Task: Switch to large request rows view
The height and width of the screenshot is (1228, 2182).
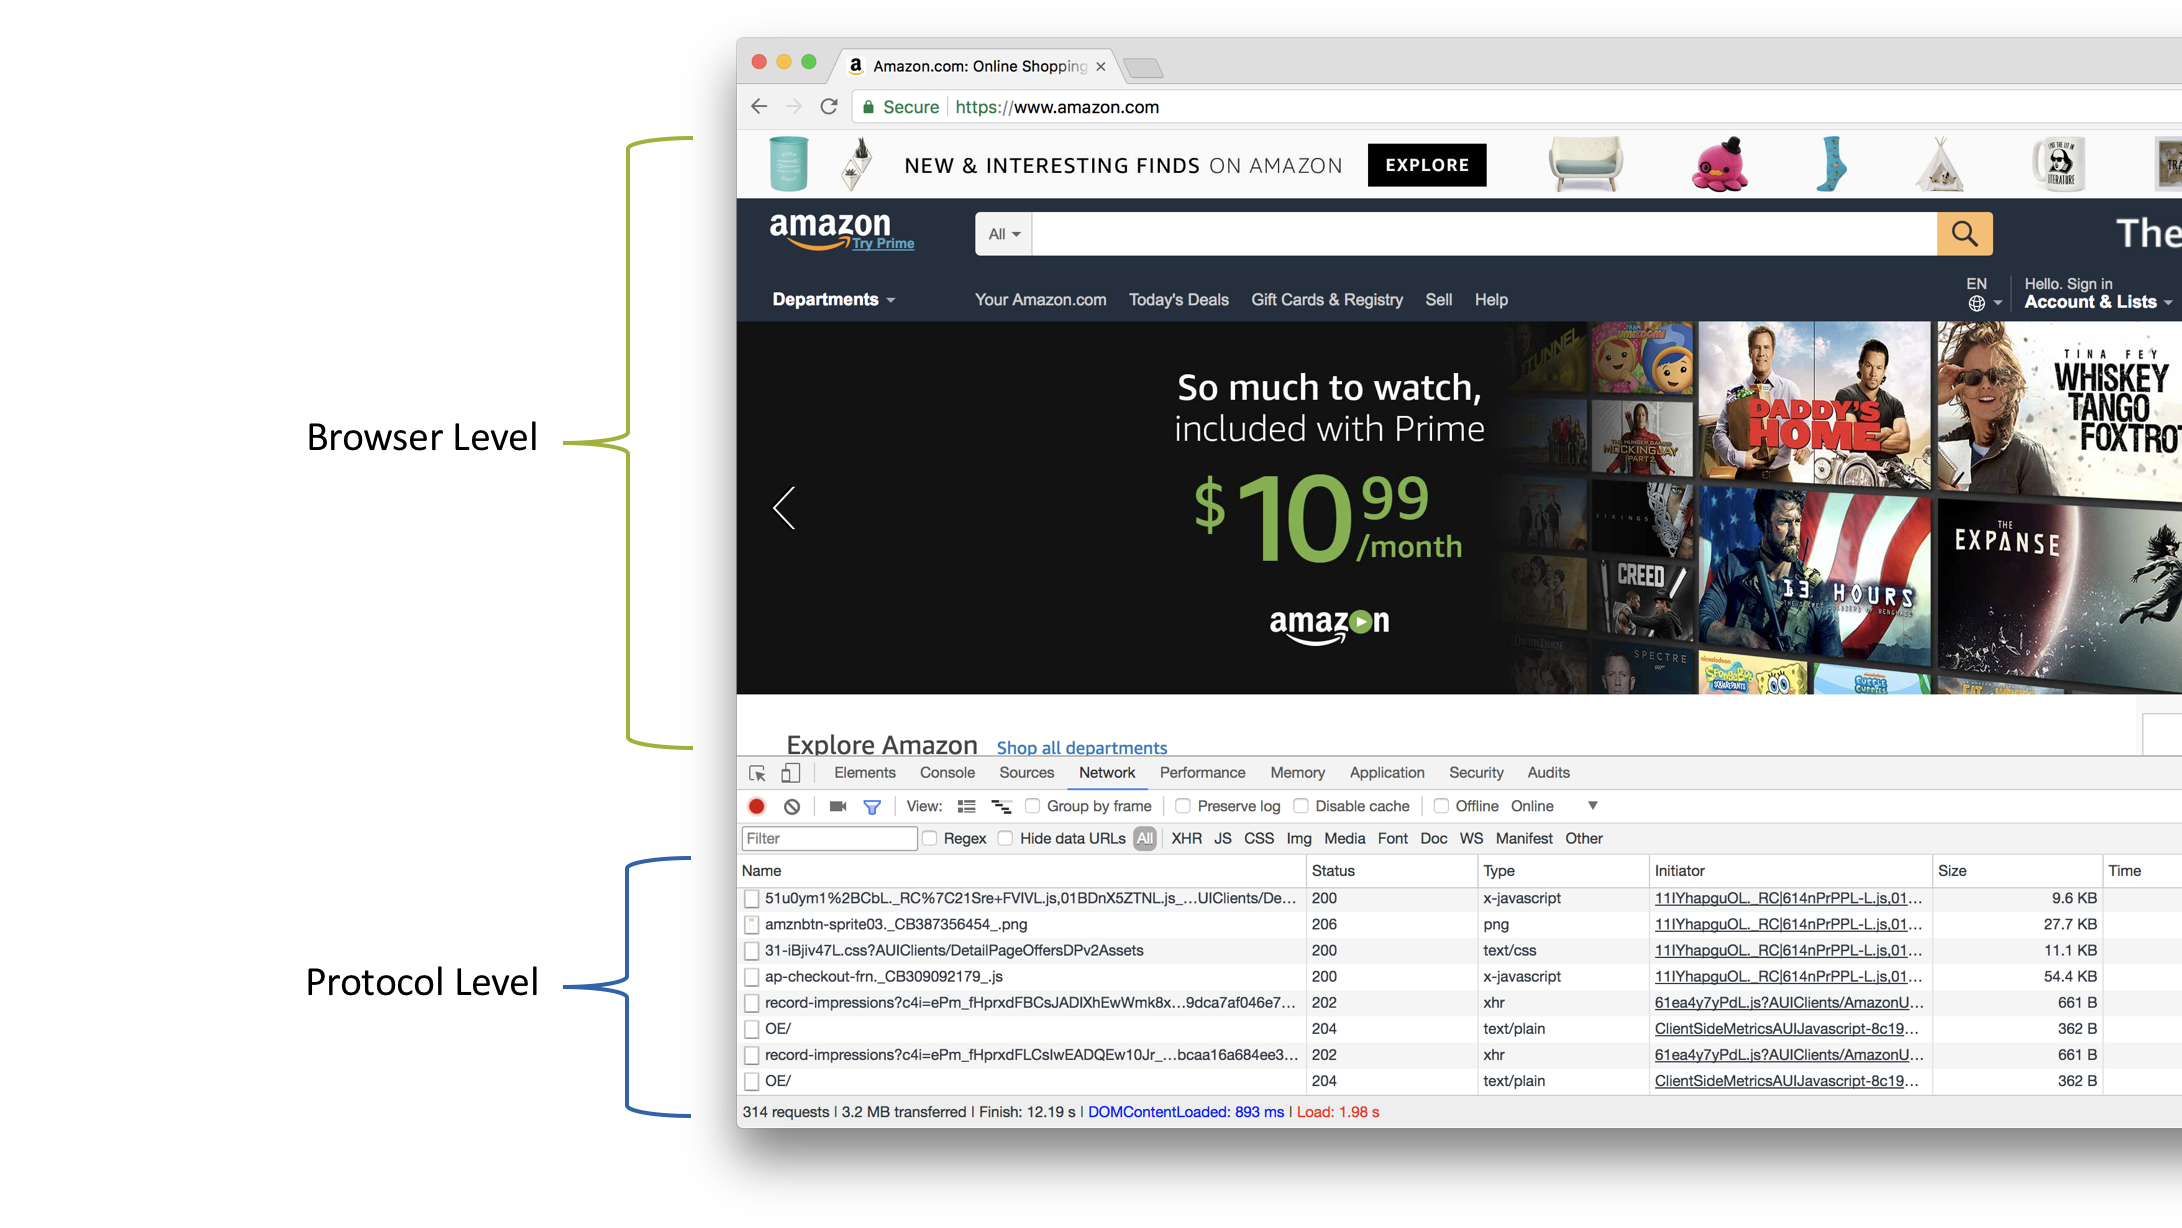Action: (x=966, y=806)
